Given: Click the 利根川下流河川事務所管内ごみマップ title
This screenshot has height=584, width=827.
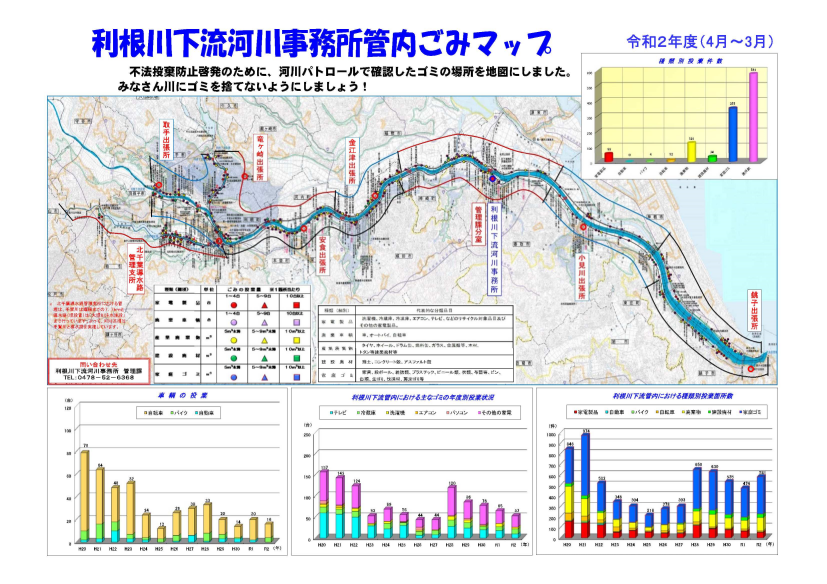Looking at the screenshot, I should pos(322,43).
